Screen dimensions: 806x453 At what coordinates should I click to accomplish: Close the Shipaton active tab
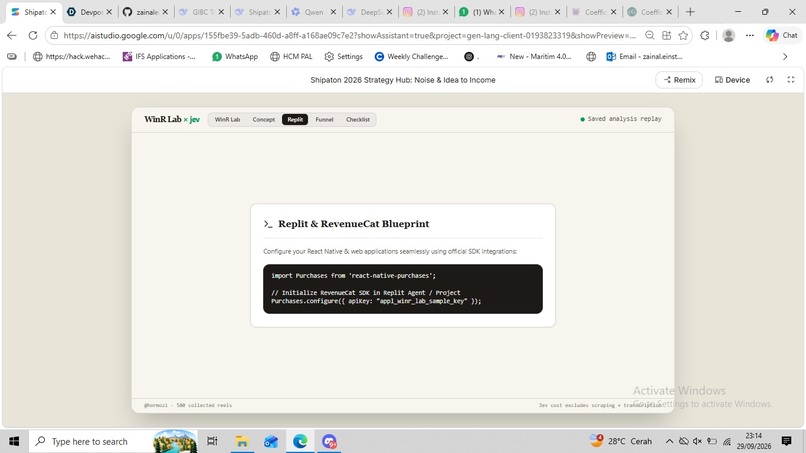53,12
